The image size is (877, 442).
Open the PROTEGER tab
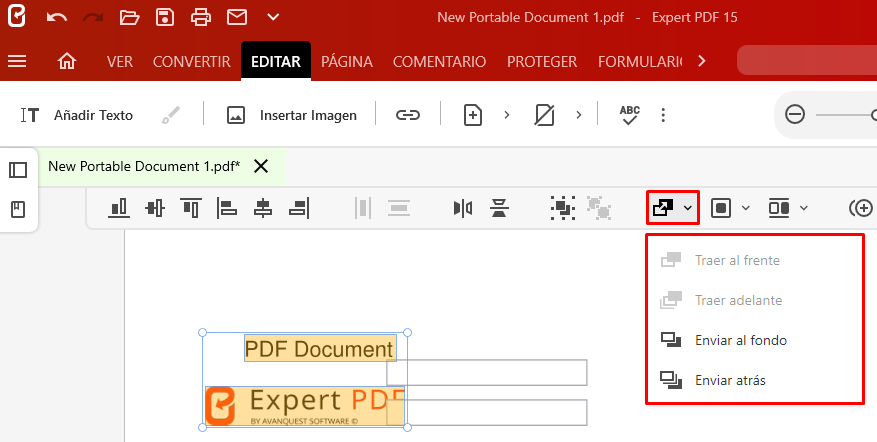pos(542,62)
